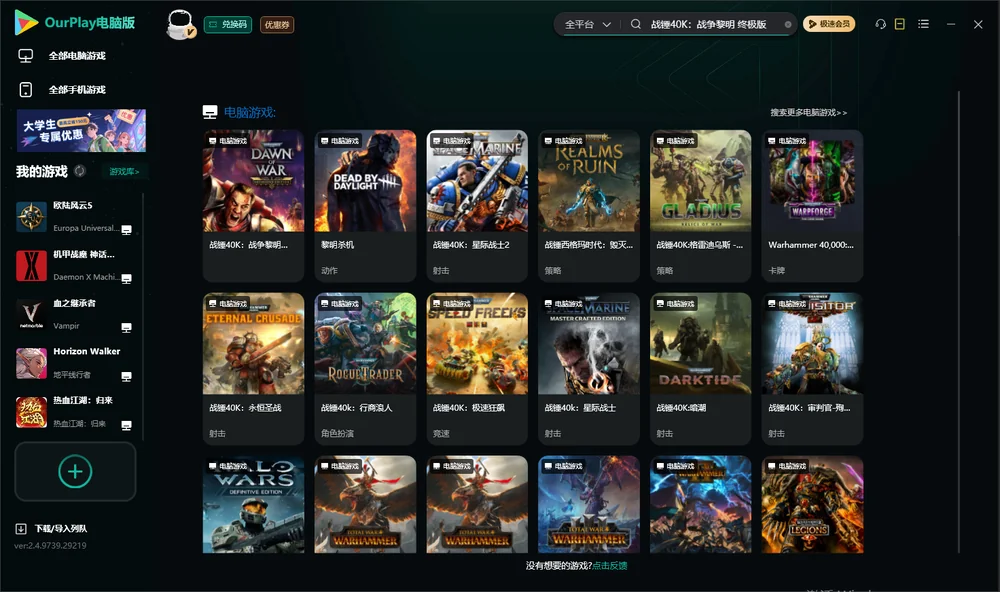Image resolution: width=1000 pixels, height=592 pixels.
Task: Open 热血江湖: 归来 game icon in my games
Action: [31, 412]
